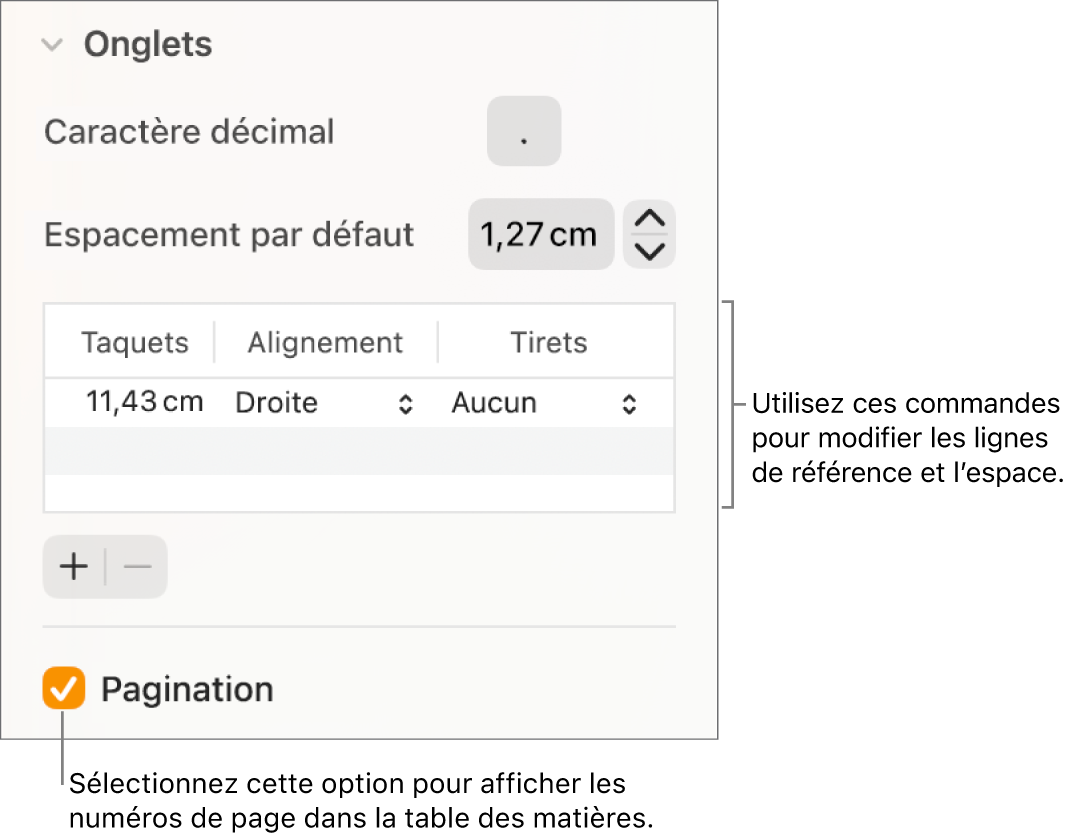
Task: Add a new tab stop with the plus icon
Action: (x=72, y=566)
